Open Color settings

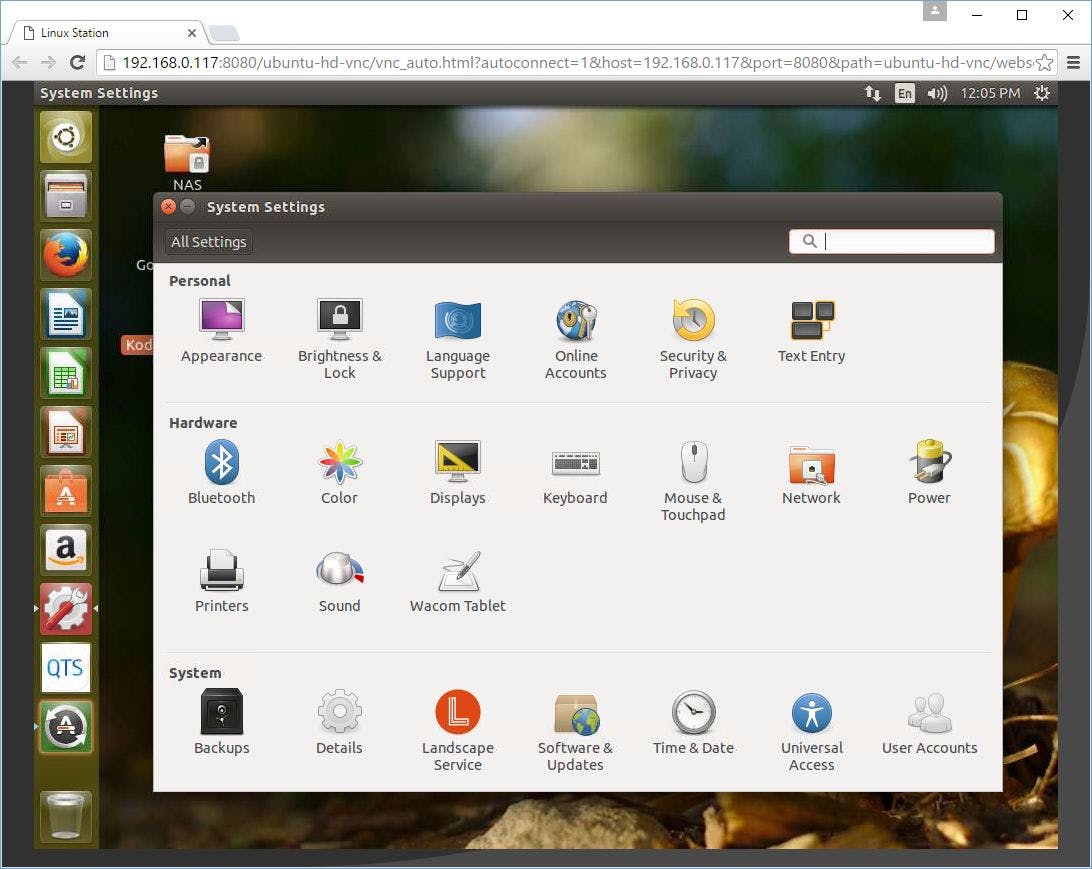tap(339, 473)
